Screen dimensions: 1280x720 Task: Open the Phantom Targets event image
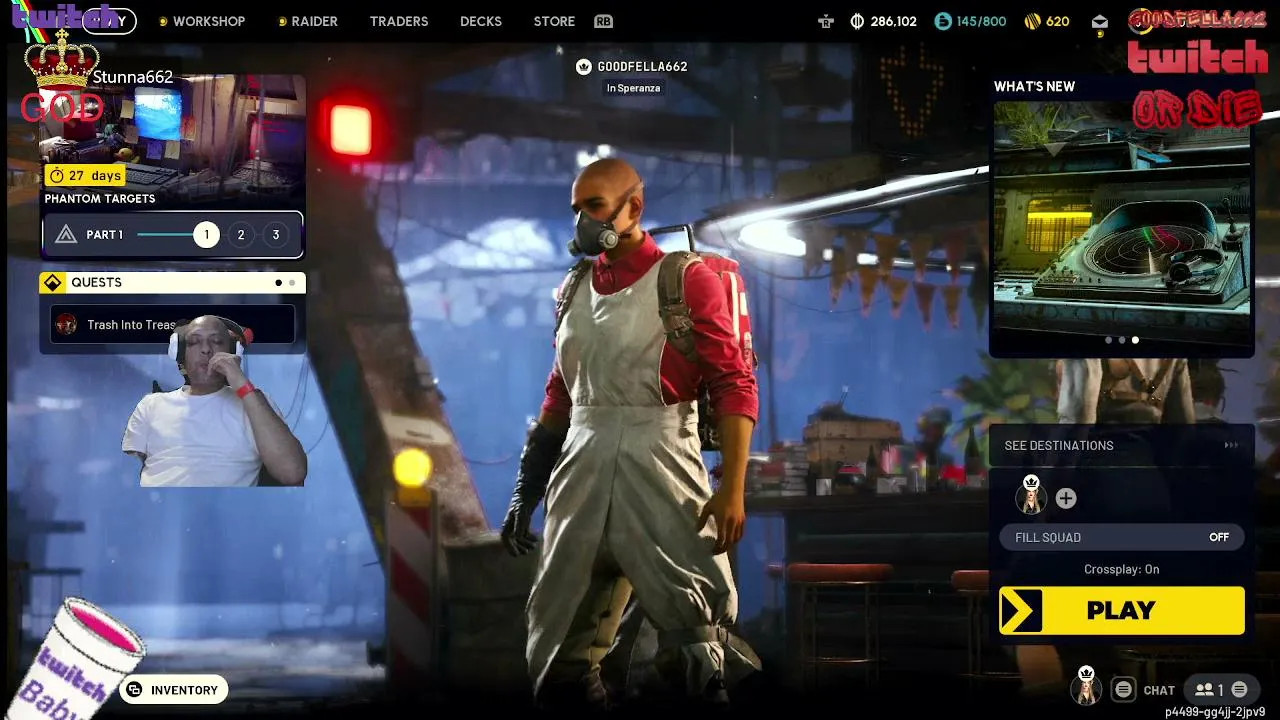[x=172, y=138]
